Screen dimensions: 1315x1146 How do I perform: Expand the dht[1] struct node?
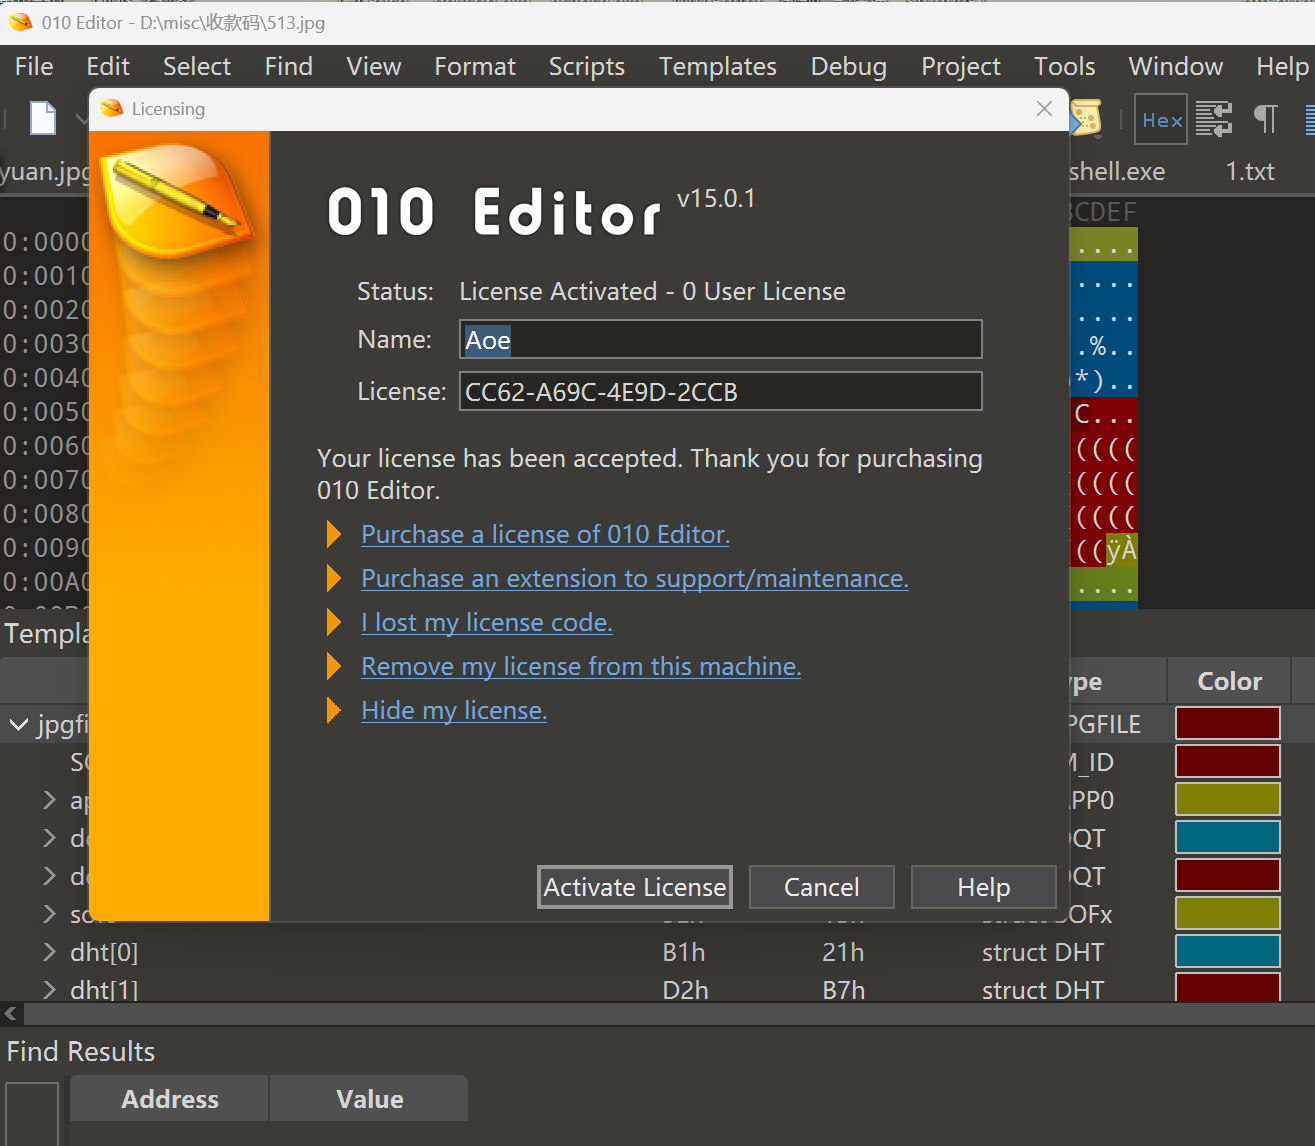[x=49, y=990]
